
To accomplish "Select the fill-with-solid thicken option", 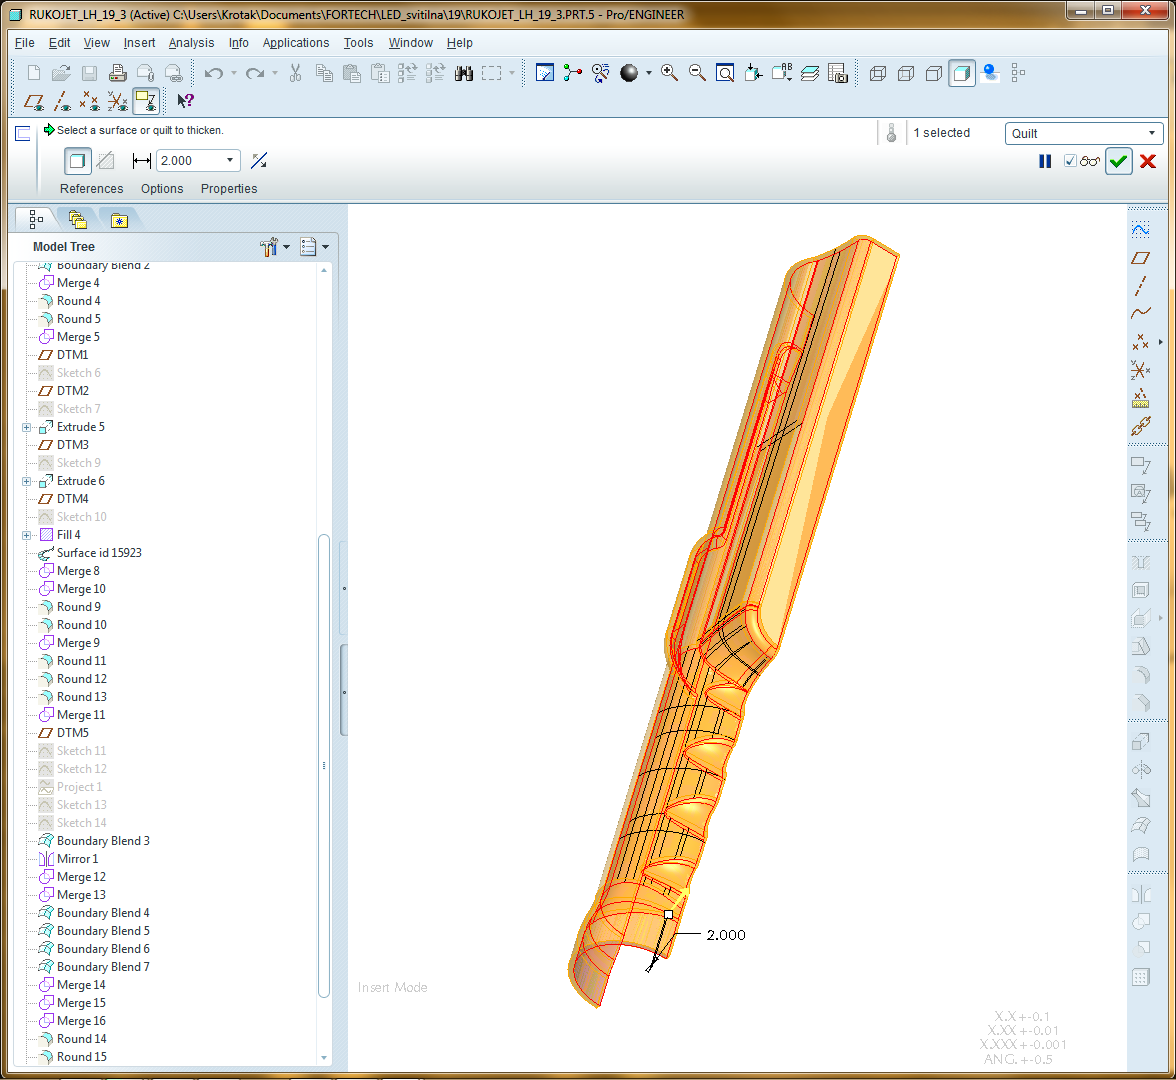I will pyautogui.click(x=77, y=160).
